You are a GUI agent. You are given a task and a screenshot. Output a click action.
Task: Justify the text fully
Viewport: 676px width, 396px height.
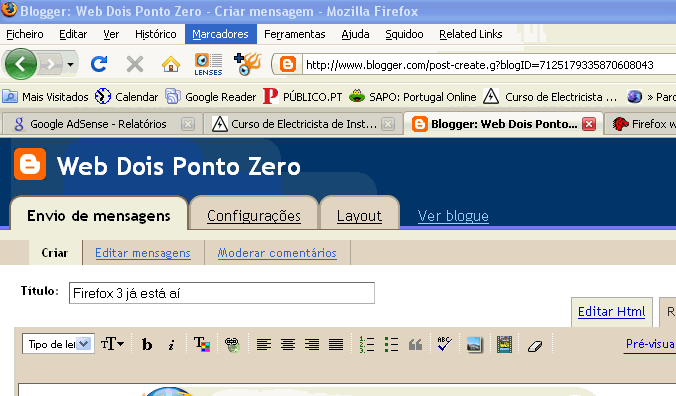pos(336,344)
